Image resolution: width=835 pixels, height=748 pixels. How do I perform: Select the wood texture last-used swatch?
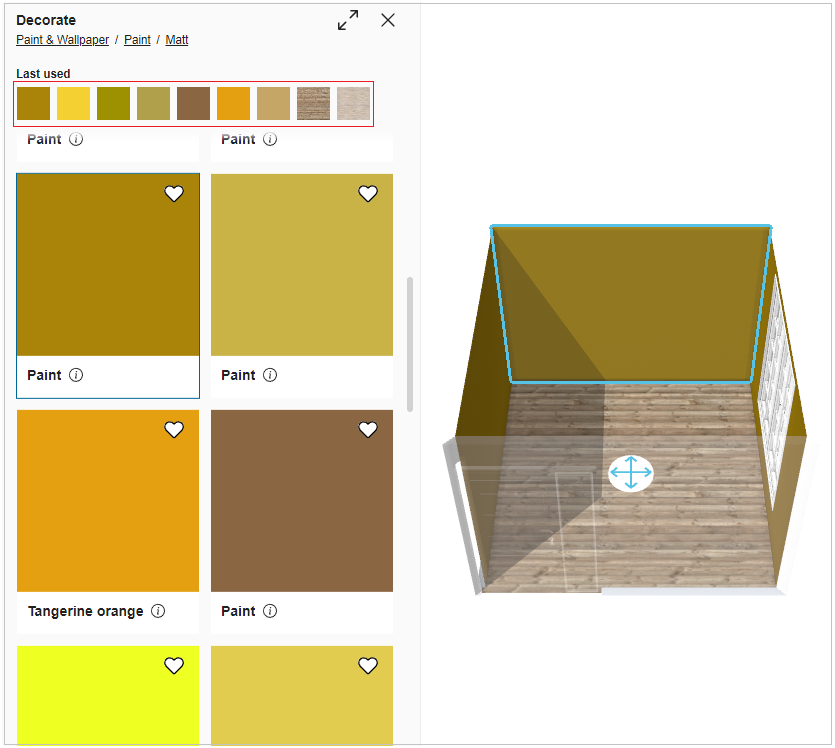pos(313,104)
